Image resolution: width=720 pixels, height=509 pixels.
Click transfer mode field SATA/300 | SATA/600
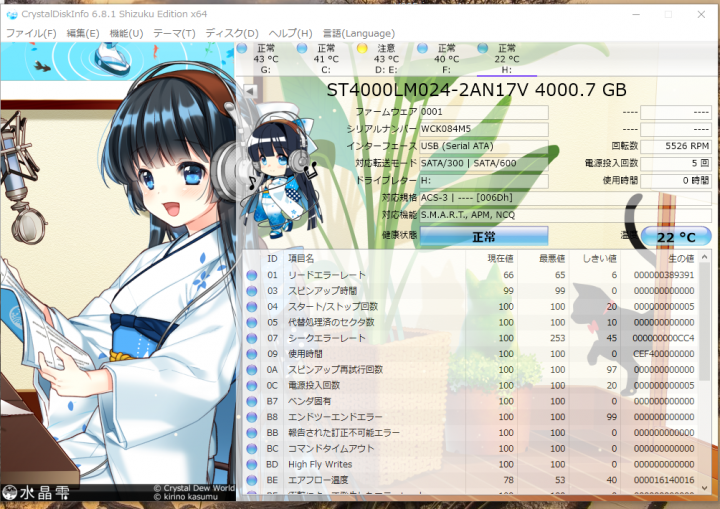click(x=484, y=163)
